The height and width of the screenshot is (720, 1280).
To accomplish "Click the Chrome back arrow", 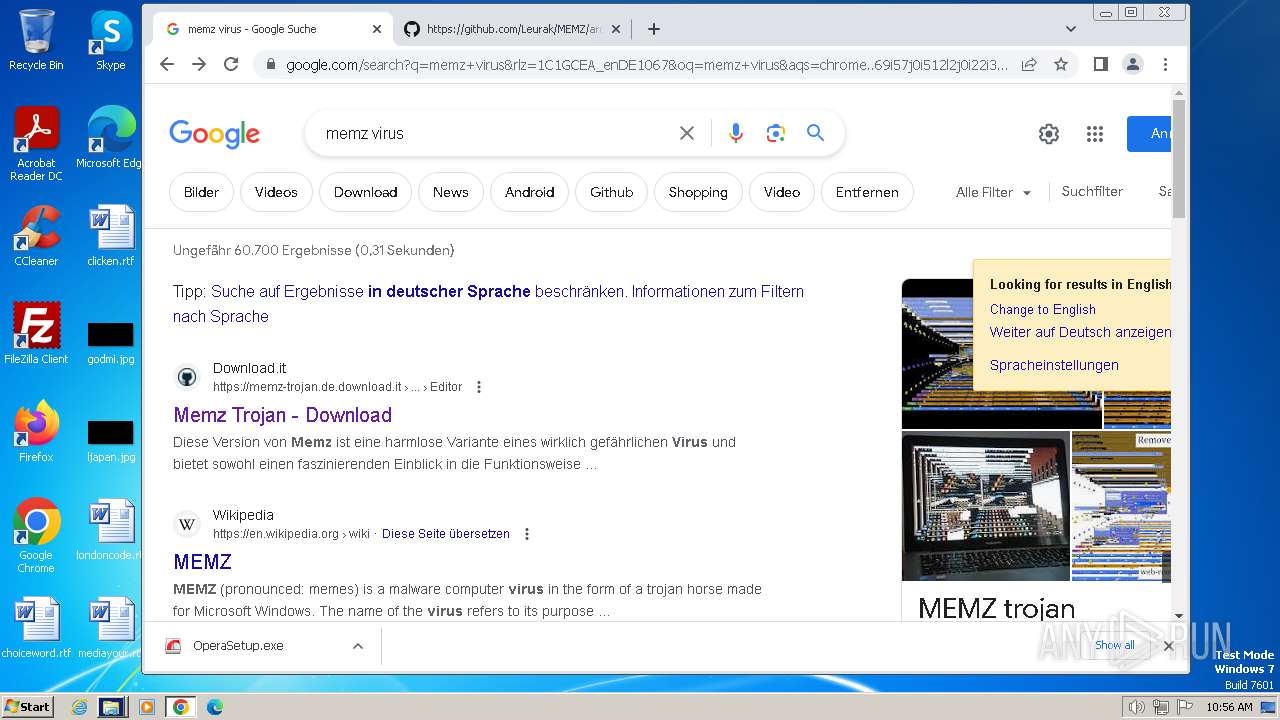I will coord(167,64).
